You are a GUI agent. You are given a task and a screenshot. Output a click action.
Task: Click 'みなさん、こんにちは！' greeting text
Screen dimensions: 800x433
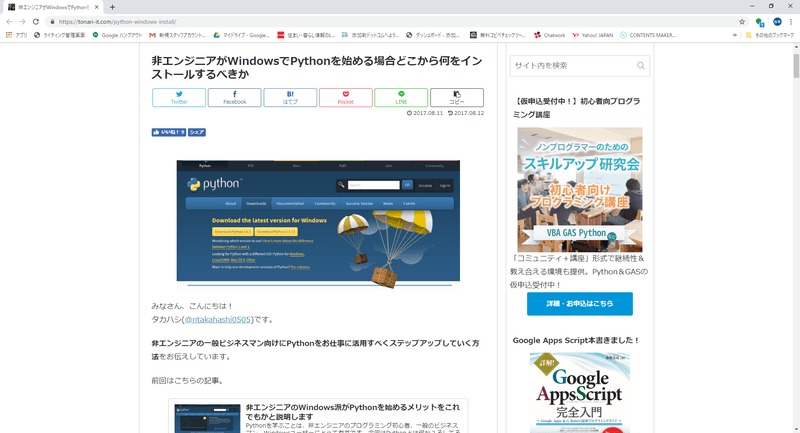click(x=192, y=306)
